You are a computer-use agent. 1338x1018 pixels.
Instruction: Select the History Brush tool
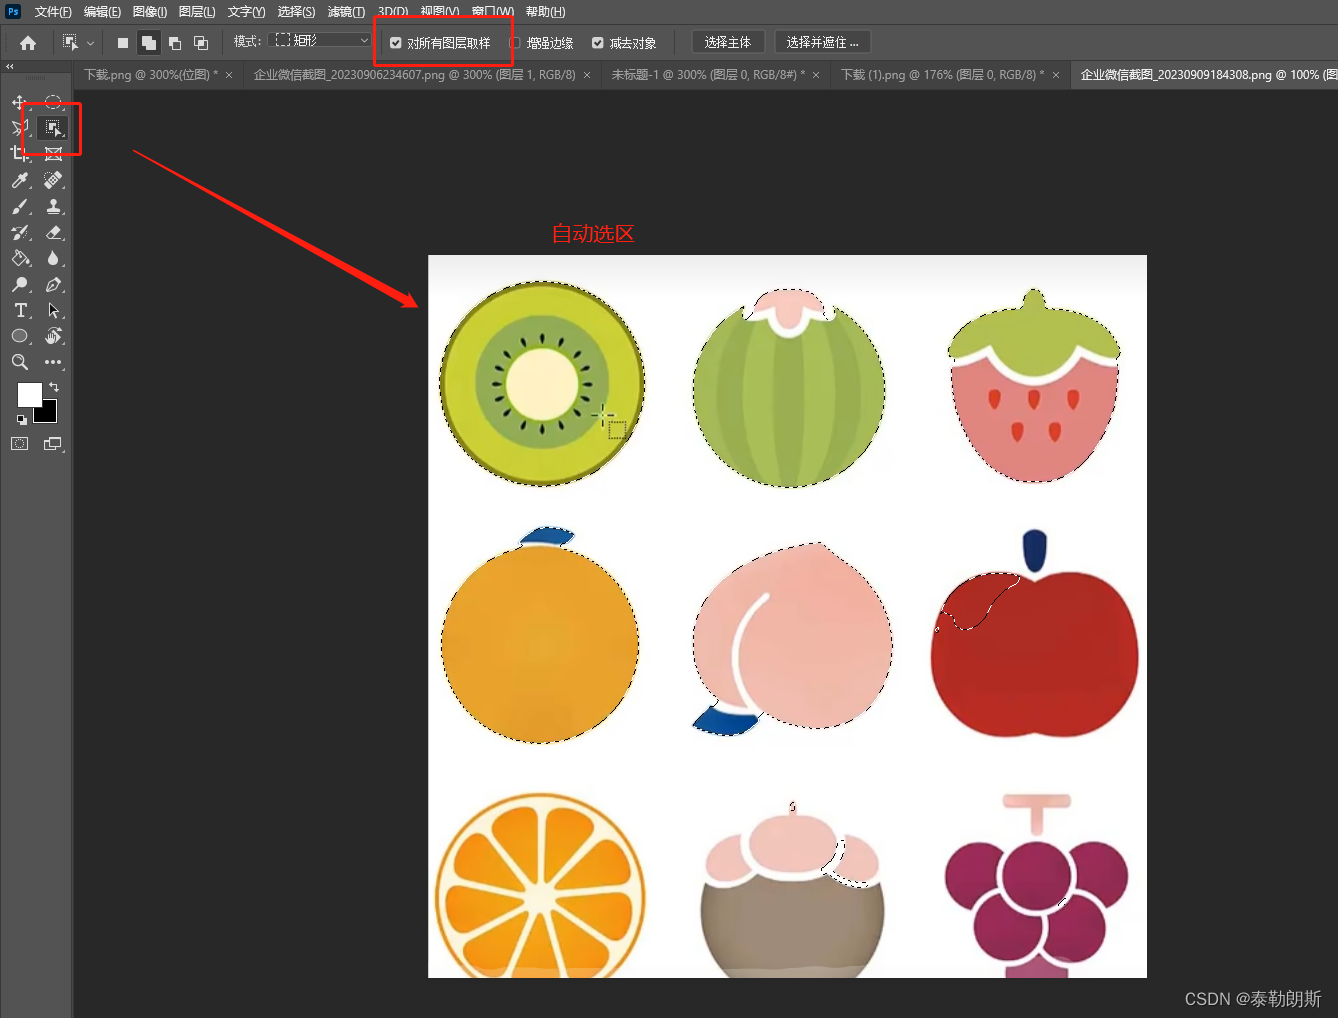(x=19, y=232)
